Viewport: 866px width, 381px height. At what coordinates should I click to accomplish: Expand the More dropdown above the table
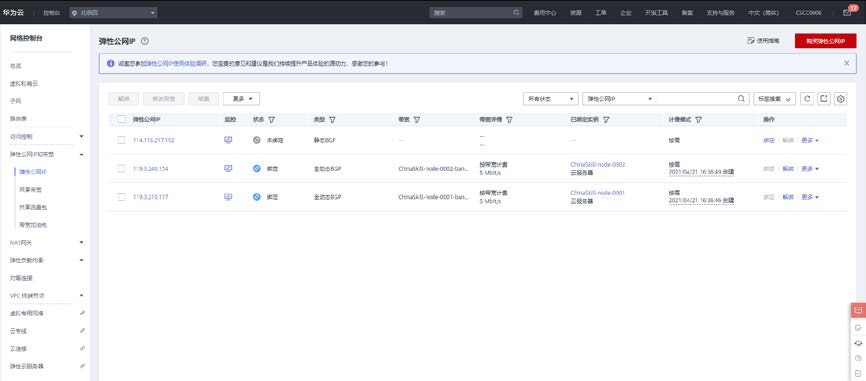tap(241, 99)
